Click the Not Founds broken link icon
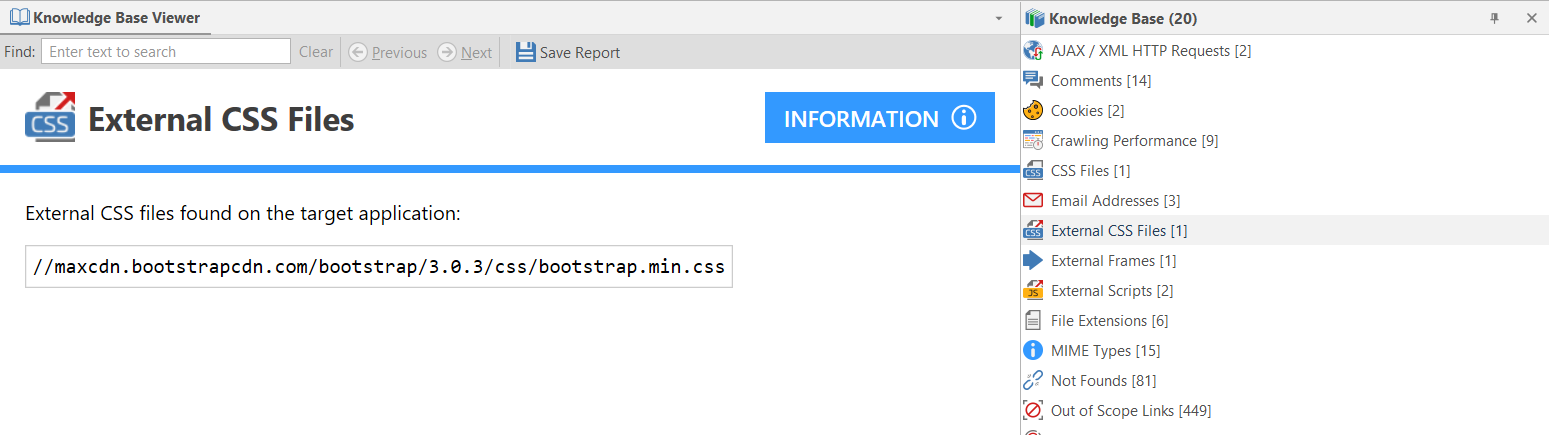 coord(1033,381)
